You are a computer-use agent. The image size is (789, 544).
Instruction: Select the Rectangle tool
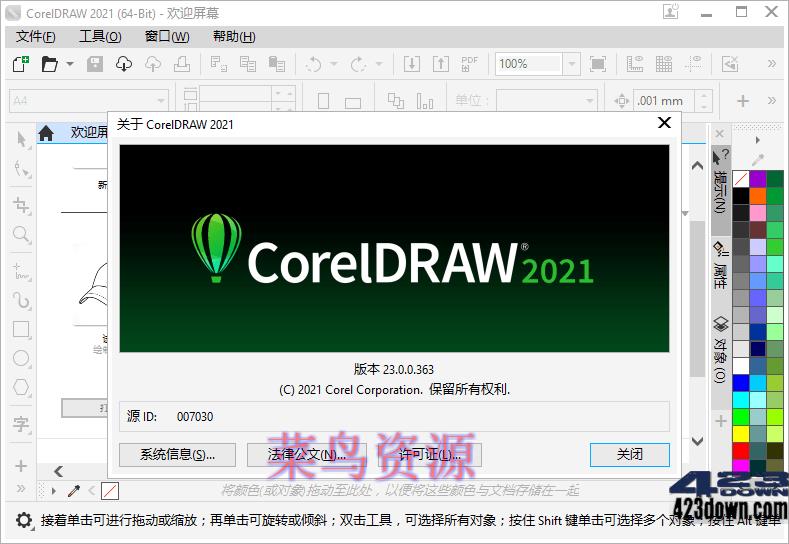[x=22, y=329]
